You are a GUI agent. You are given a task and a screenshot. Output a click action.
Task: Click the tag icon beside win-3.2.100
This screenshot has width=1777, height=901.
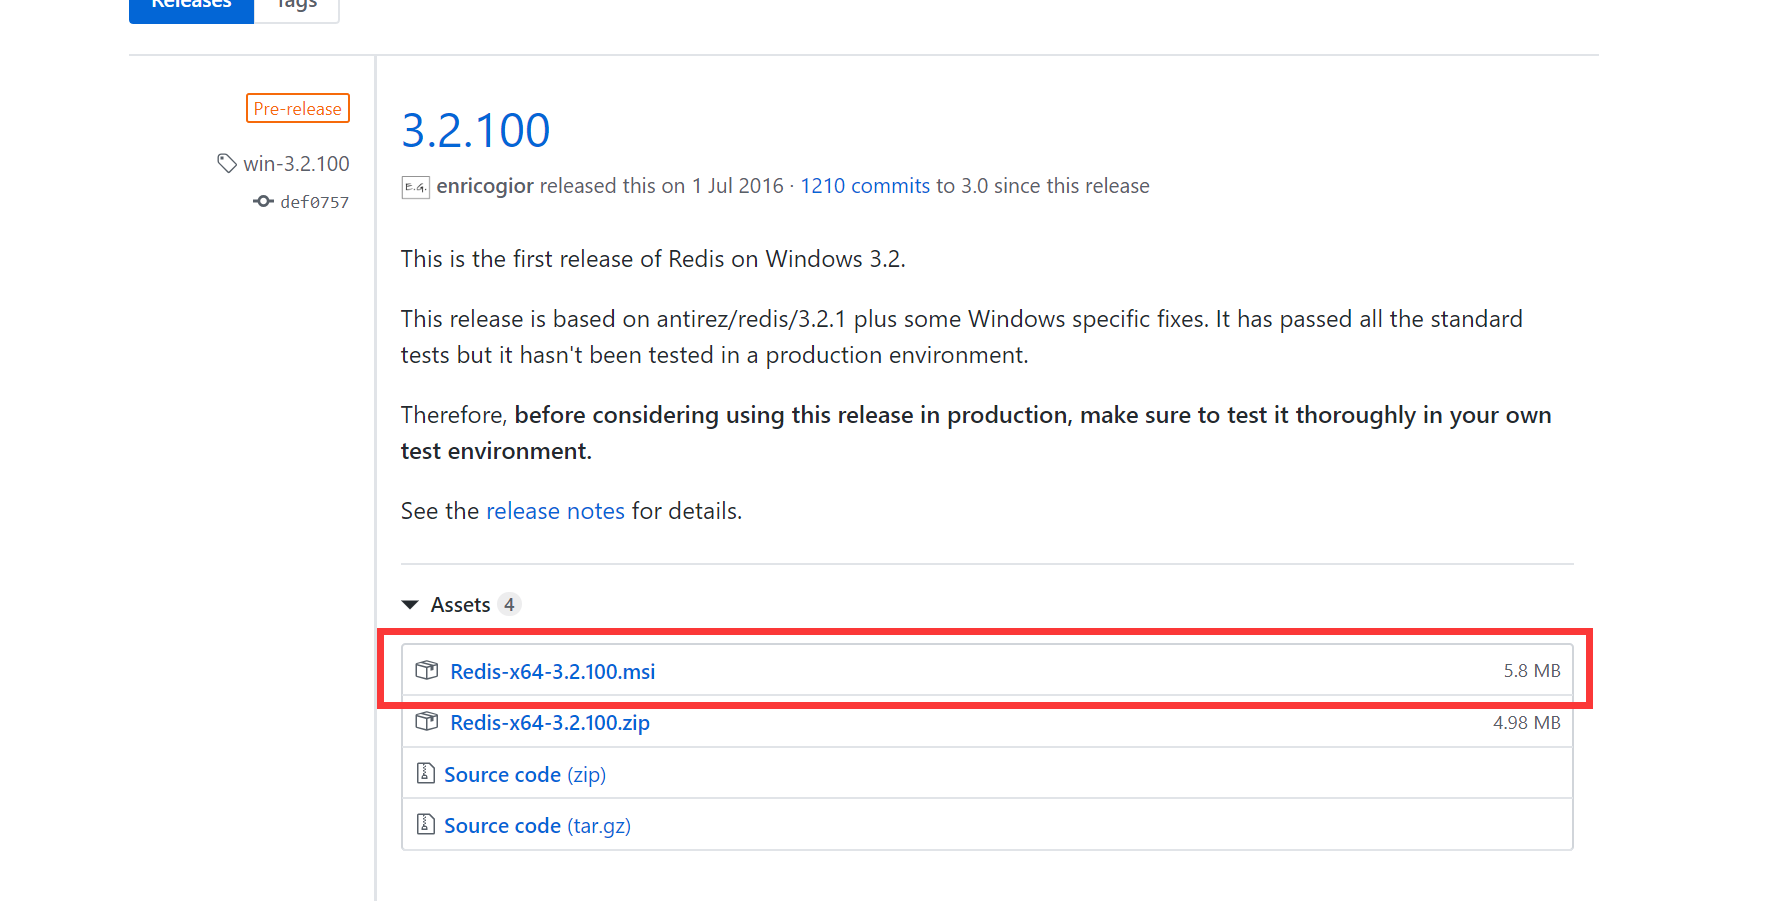pyautogui.click(x=226, y=163)
